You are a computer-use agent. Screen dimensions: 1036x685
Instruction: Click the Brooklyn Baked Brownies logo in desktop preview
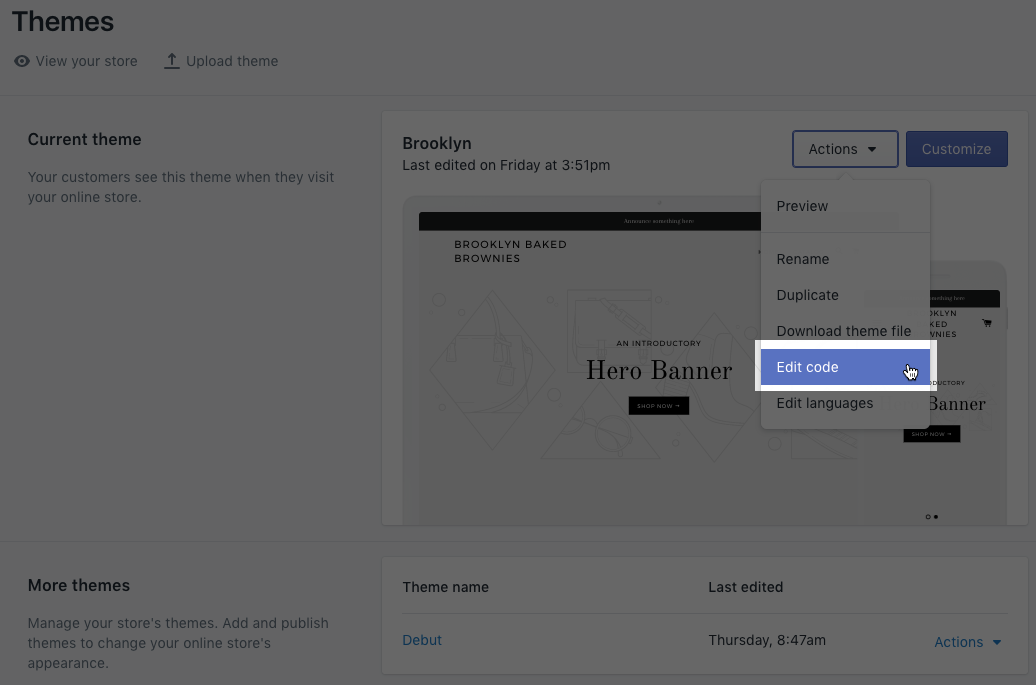(x=510, y=251)
